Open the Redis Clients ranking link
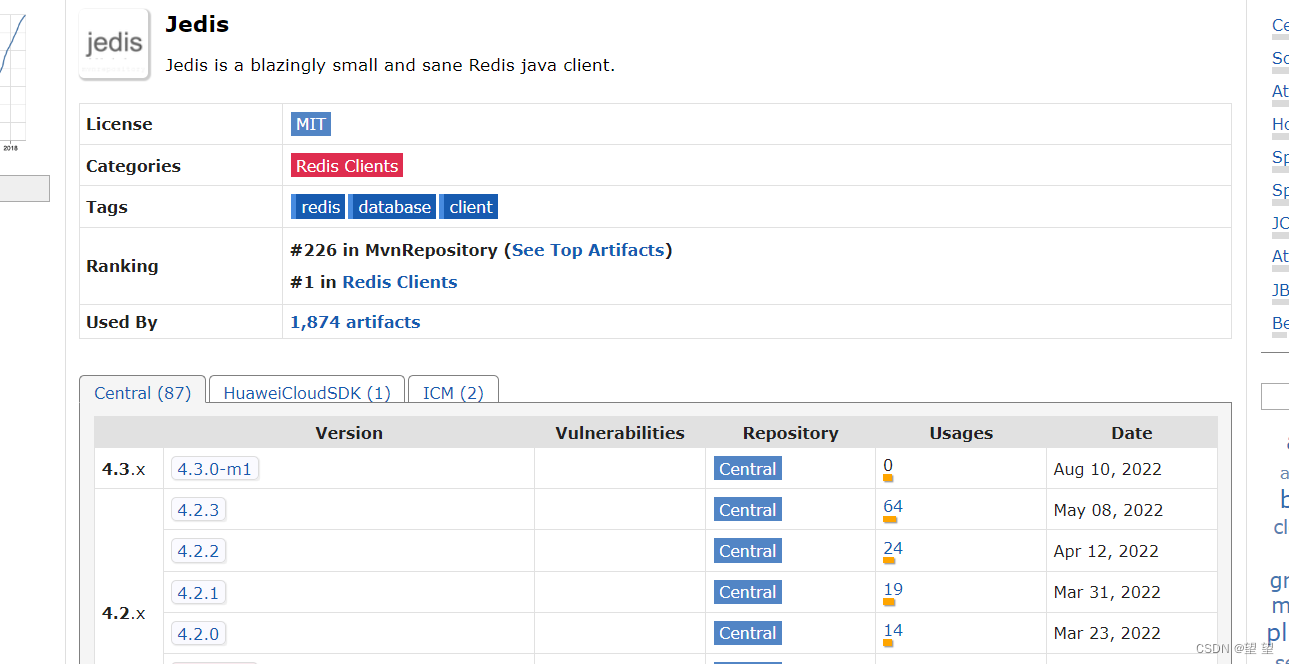This screenshot has width=1289, height=664. (399, 281)
